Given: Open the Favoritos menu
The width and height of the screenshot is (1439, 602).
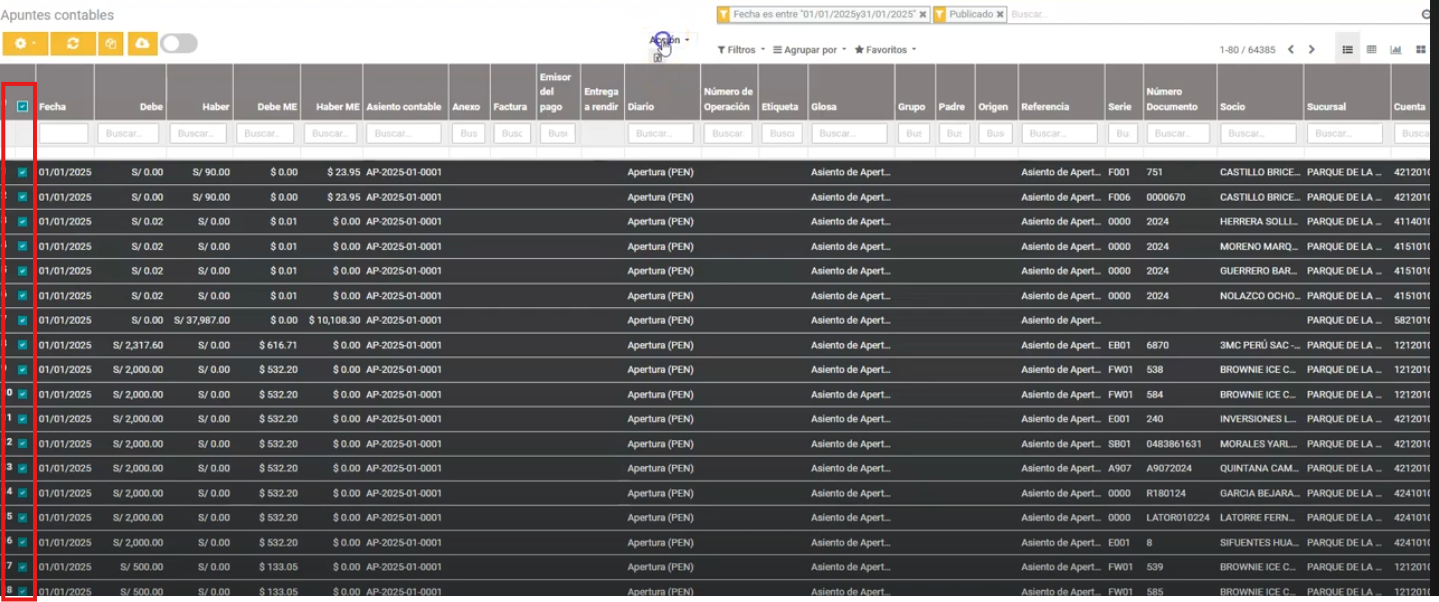Looking at the screenshot, I should (x=885, y=50).
